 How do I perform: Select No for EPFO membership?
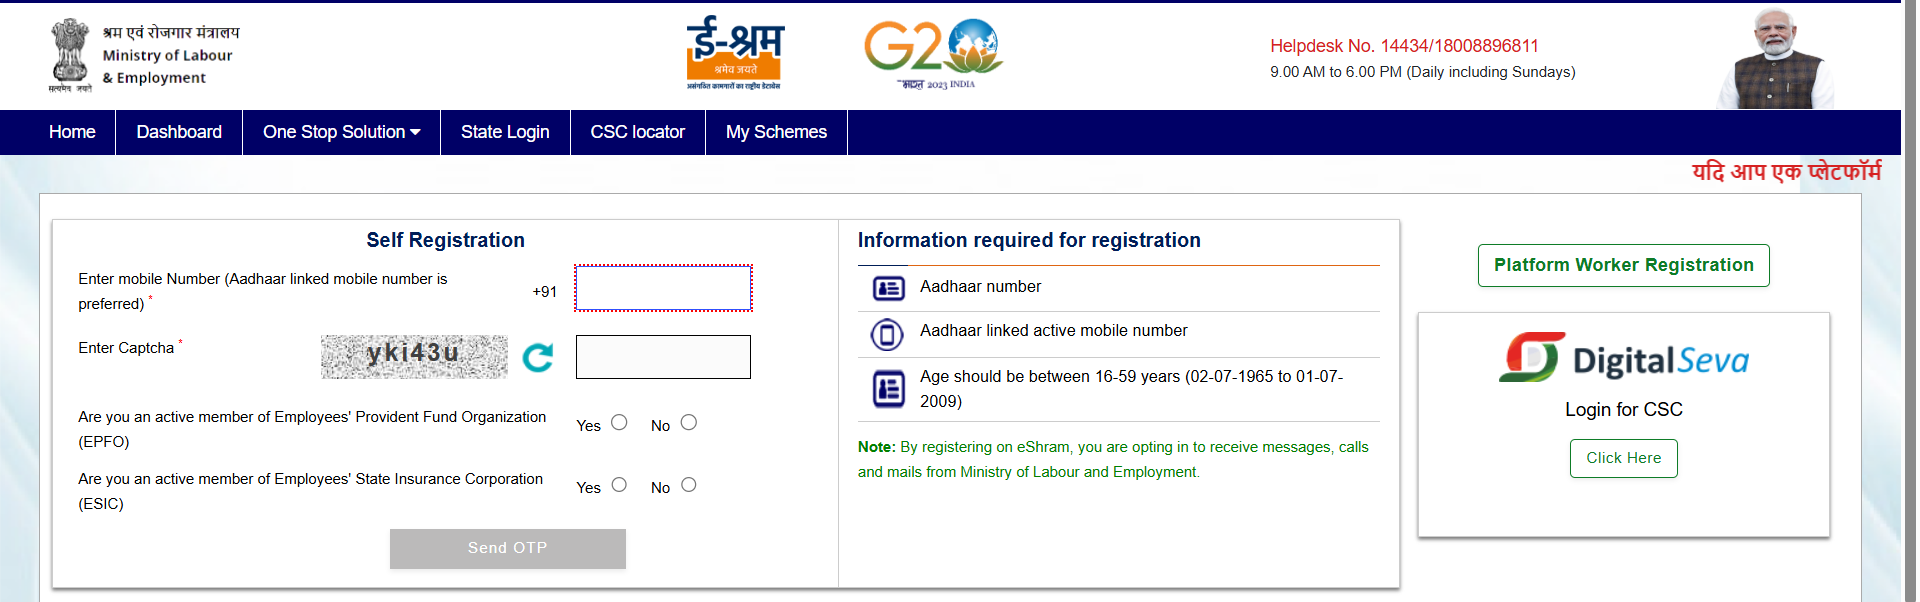pyautogui.click(x=689, y=423)
